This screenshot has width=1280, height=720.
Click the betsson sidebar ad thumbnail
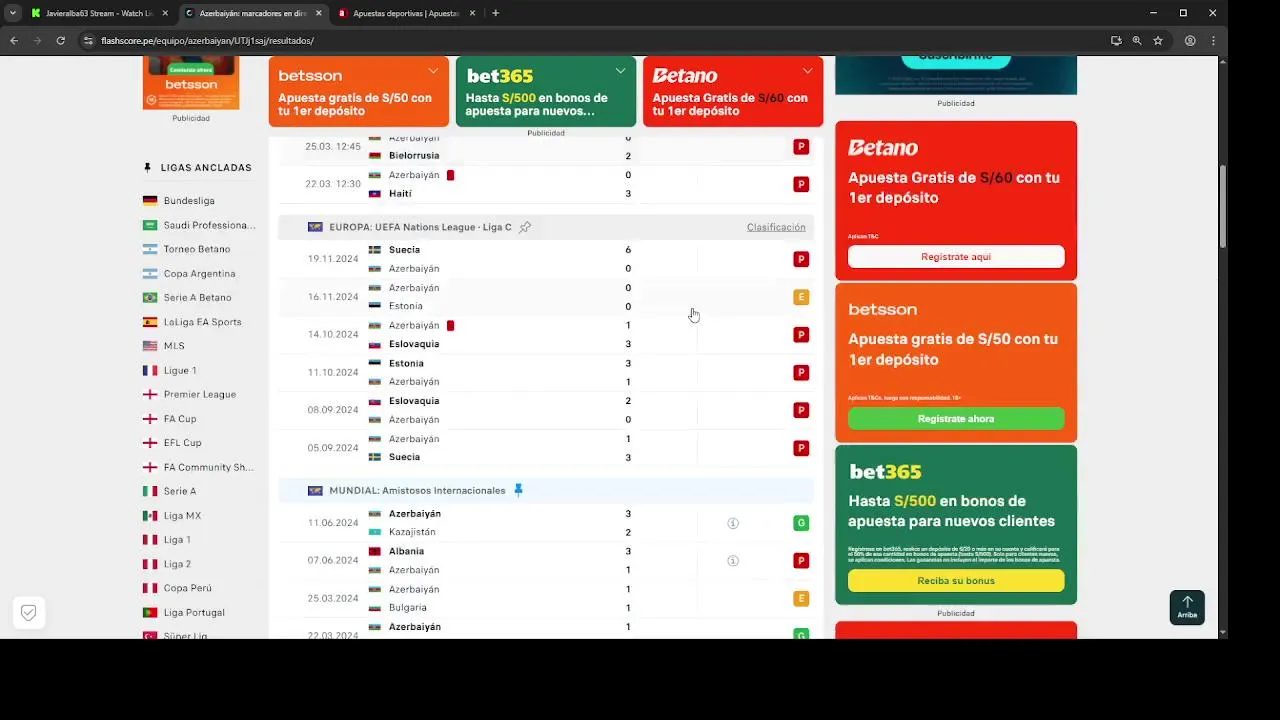pyautogui.click(x=191, y=82)
